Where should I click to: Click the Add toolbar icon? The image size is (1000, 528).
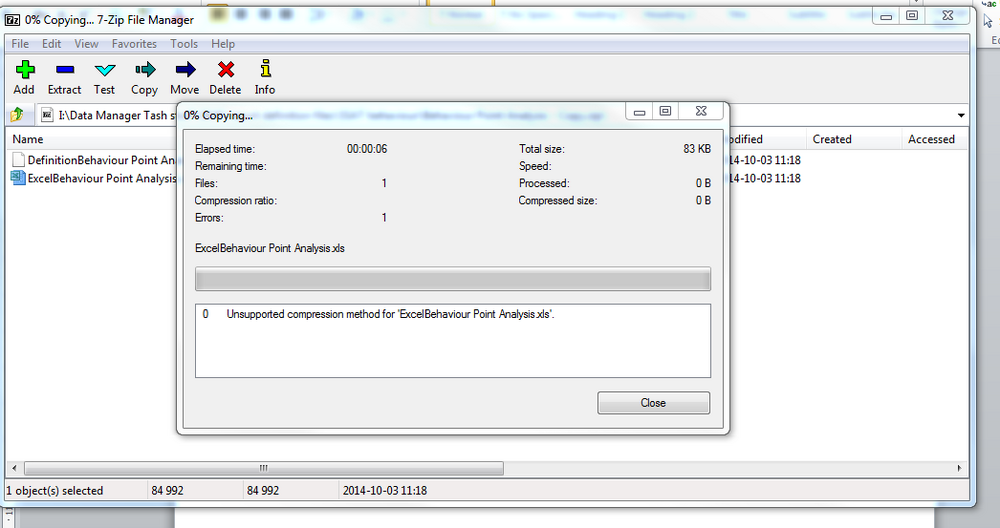click(25, 70)
